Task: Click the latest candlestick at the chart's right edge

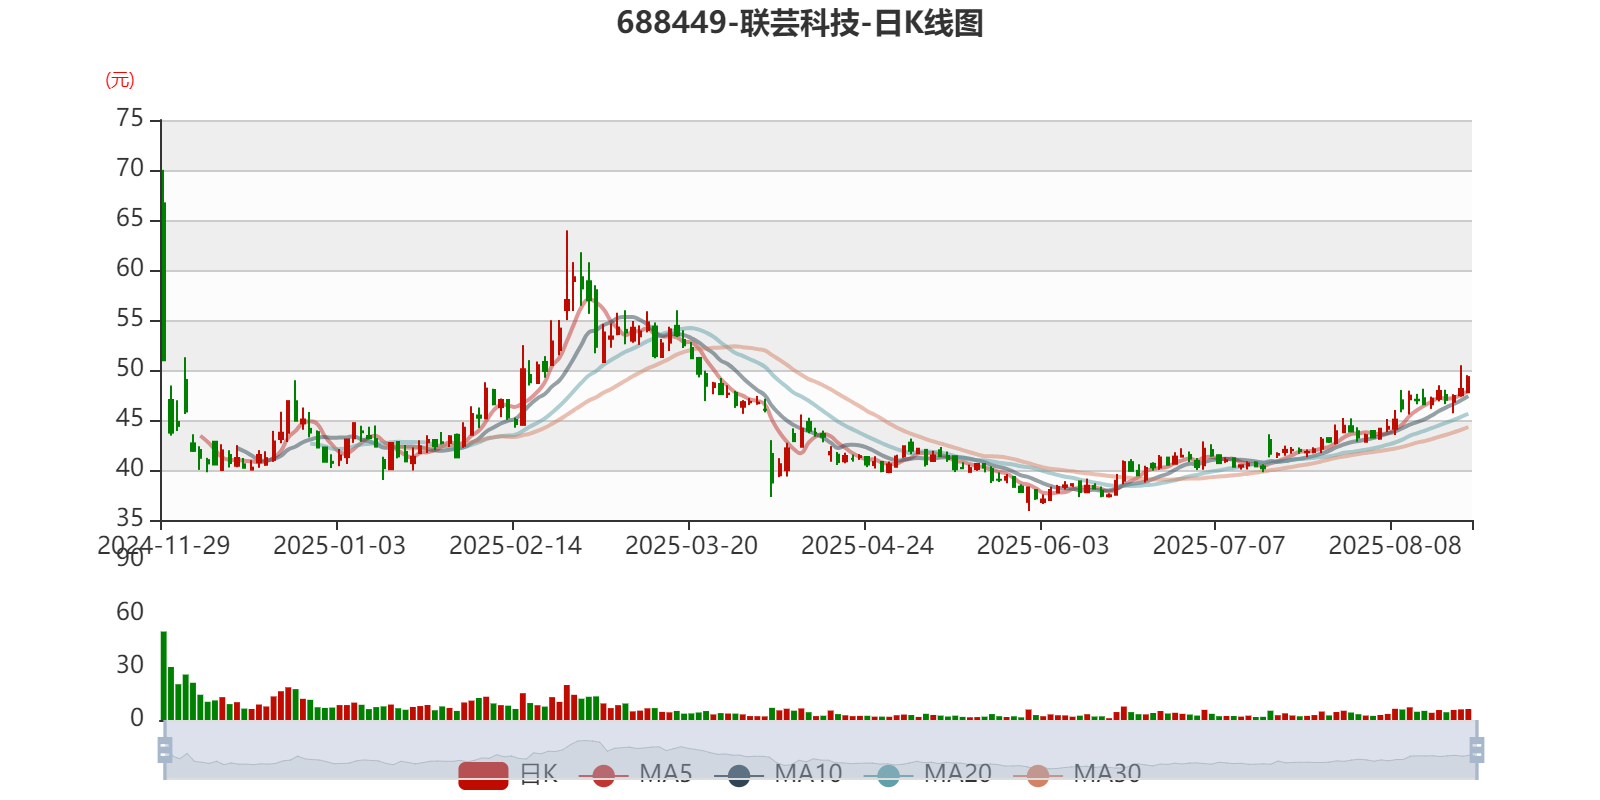Action: pyautogui.click(x=1468, y=384)
